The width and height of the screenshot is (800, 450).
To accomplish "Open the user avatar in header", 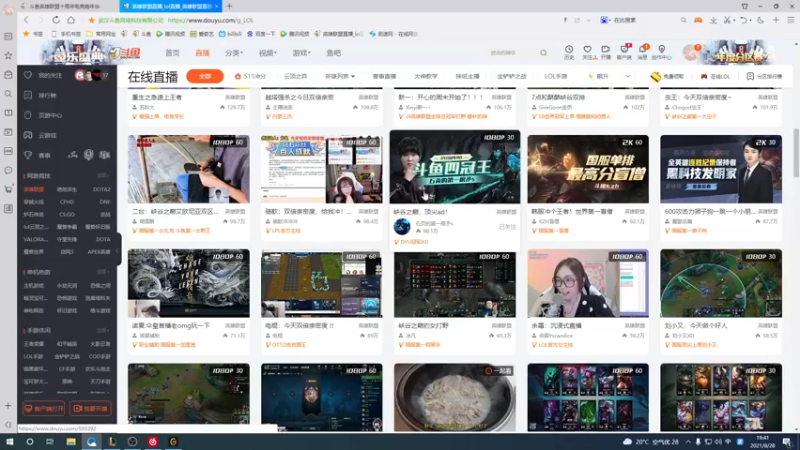I will (690, 52).
